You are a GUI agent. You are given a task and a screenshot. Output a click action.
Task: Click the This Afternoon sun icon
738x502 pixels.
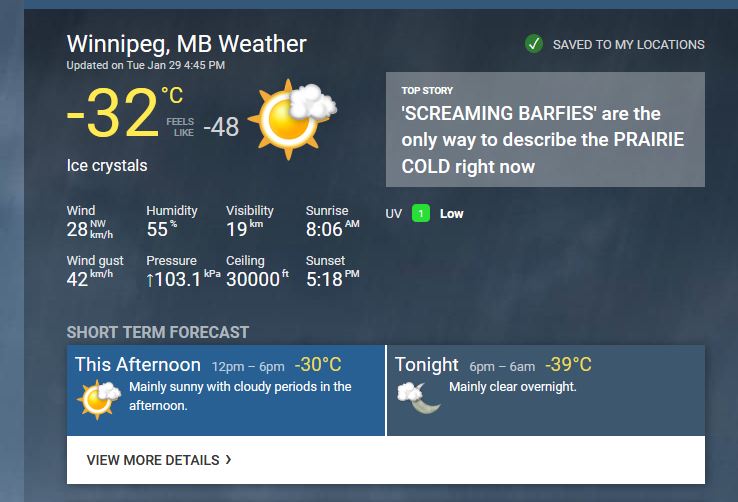pos(98,399)
